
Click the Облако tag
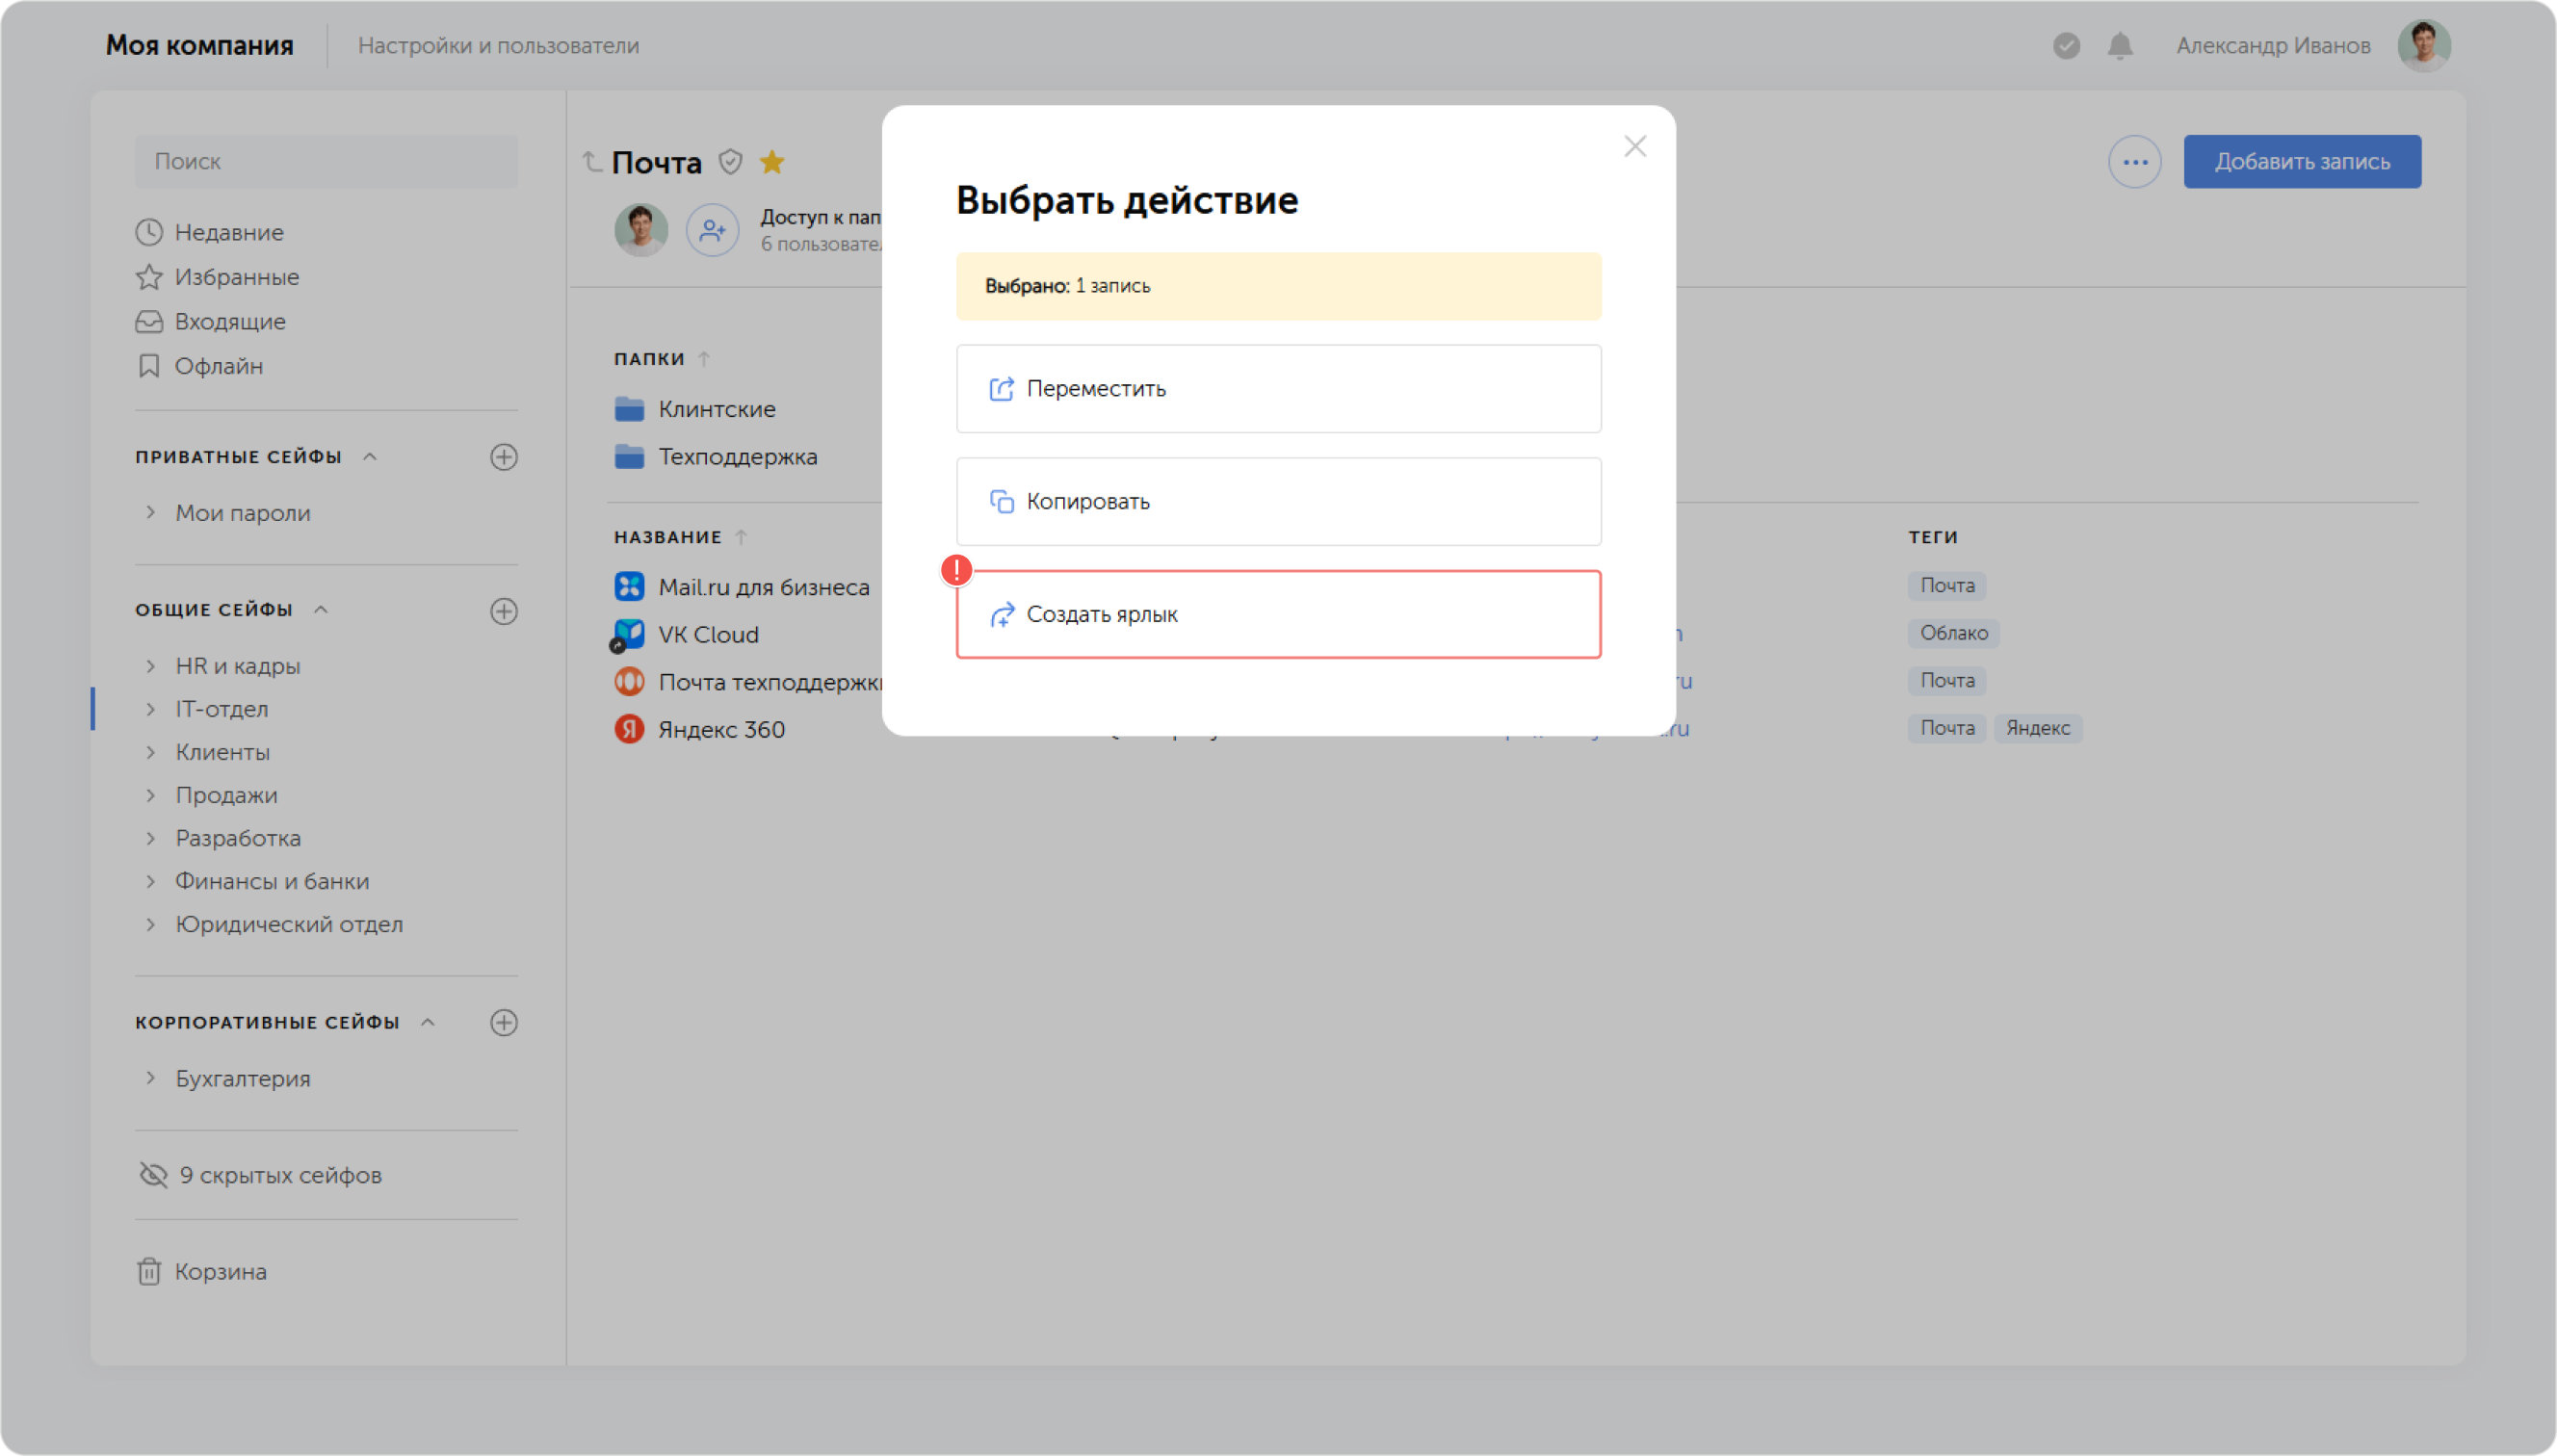point(1953,633)
